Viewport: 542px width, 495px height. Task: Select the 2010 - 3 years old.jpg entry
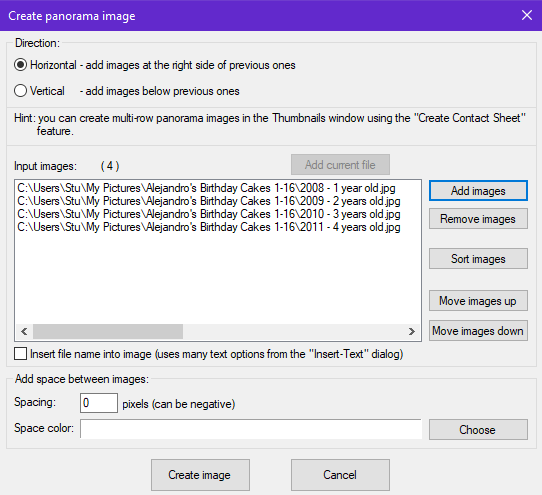[x=208, y=214]
